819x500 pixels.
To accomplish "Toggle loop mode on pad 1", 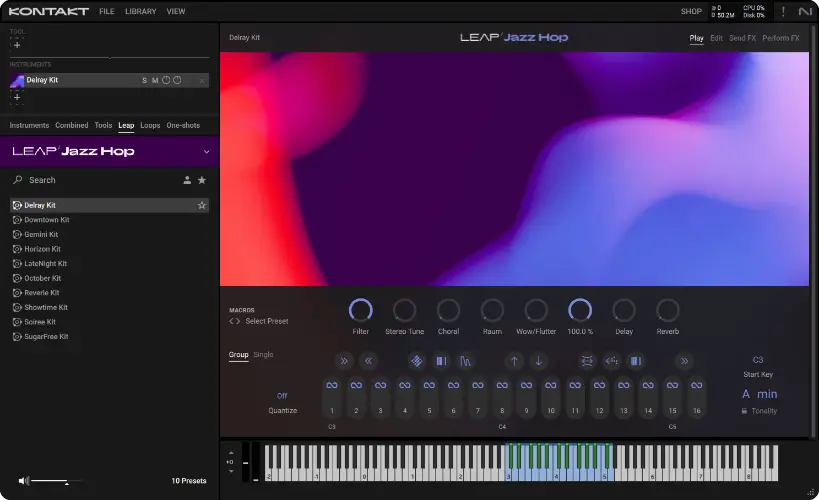I will pos(332,386).
